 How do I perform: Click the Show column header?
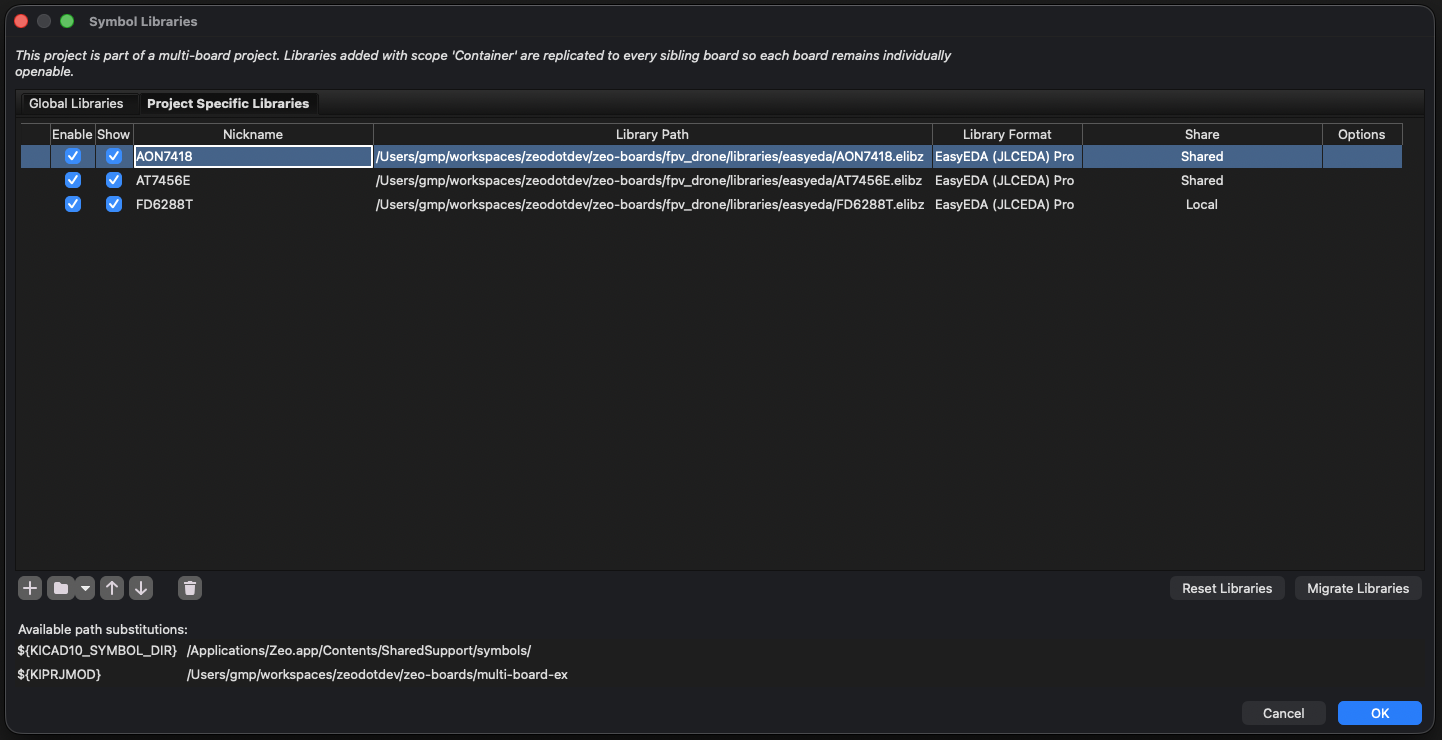(x=114, y=134)
